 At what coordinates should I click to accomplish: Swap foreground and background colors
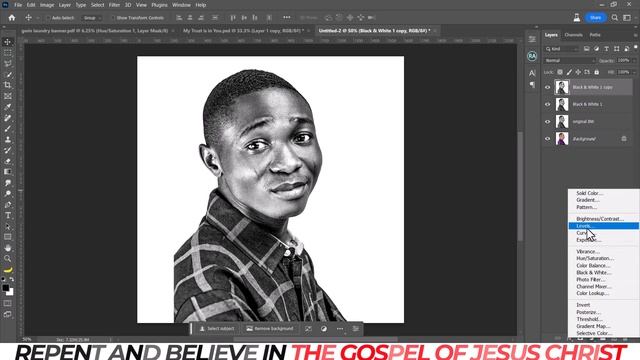click(x=12, y=280)
